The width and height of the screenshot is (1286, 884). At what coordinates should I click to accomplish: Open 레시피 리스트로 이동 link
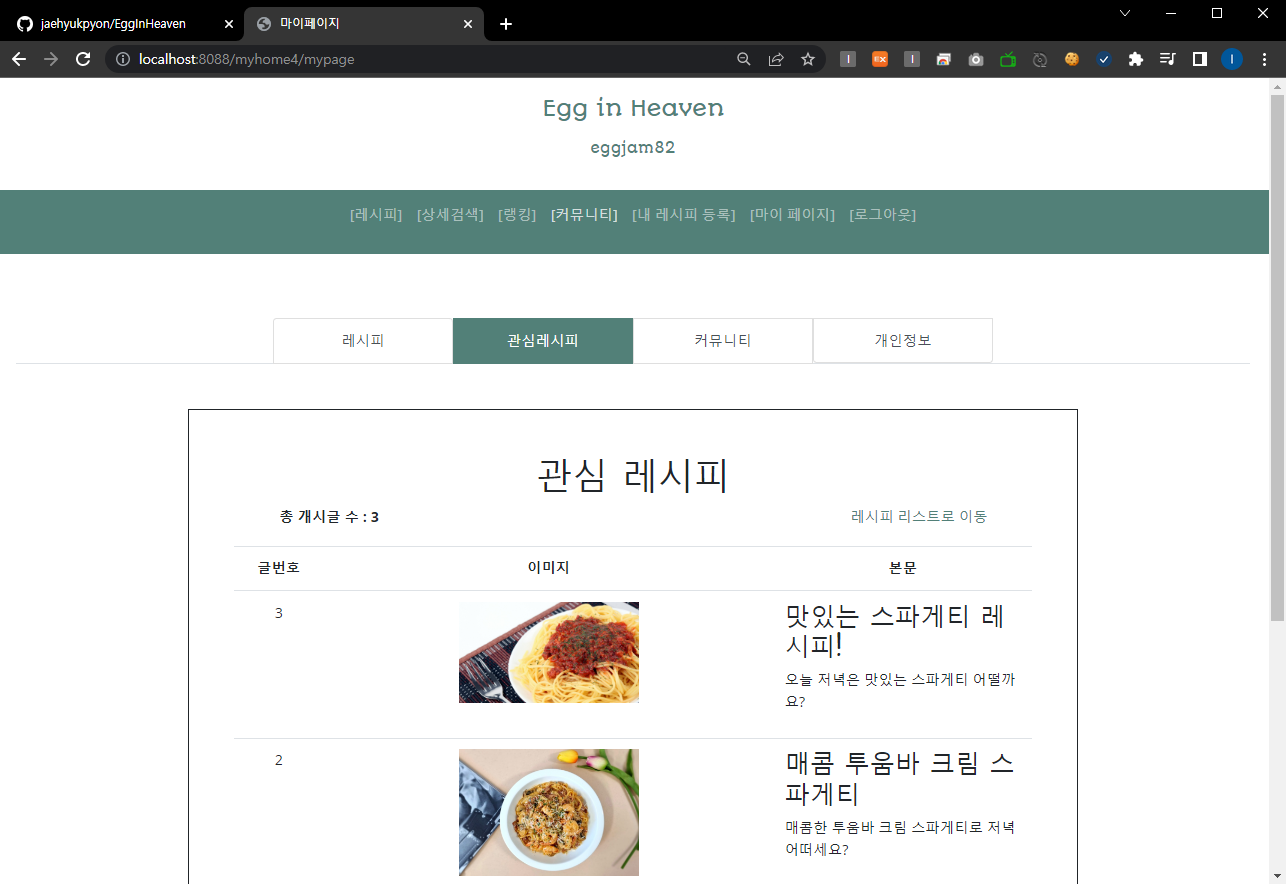918,515
